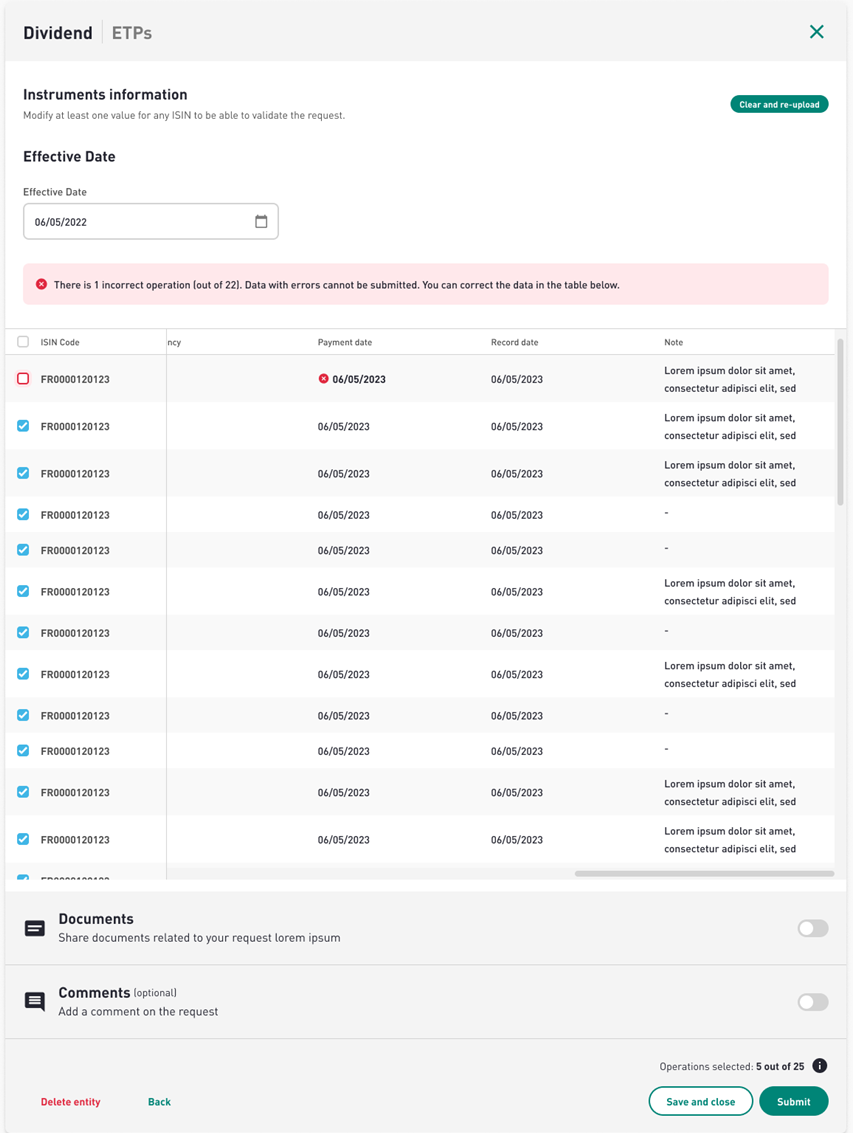Enable the Documents toggle switch
853x1133 pixels.
[812, 928]
